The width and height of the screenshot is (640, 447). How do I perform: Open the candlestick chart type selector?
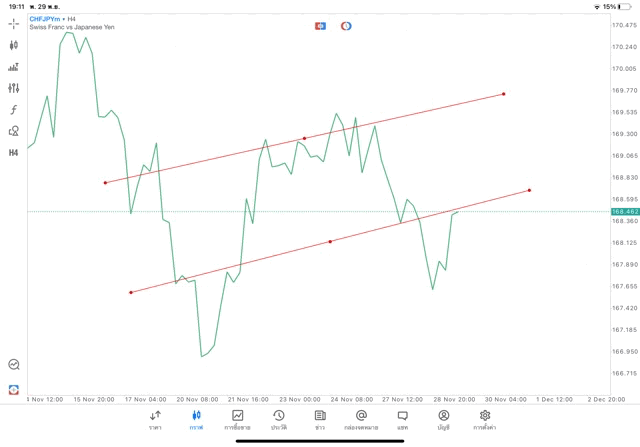[x=14, y=45]
